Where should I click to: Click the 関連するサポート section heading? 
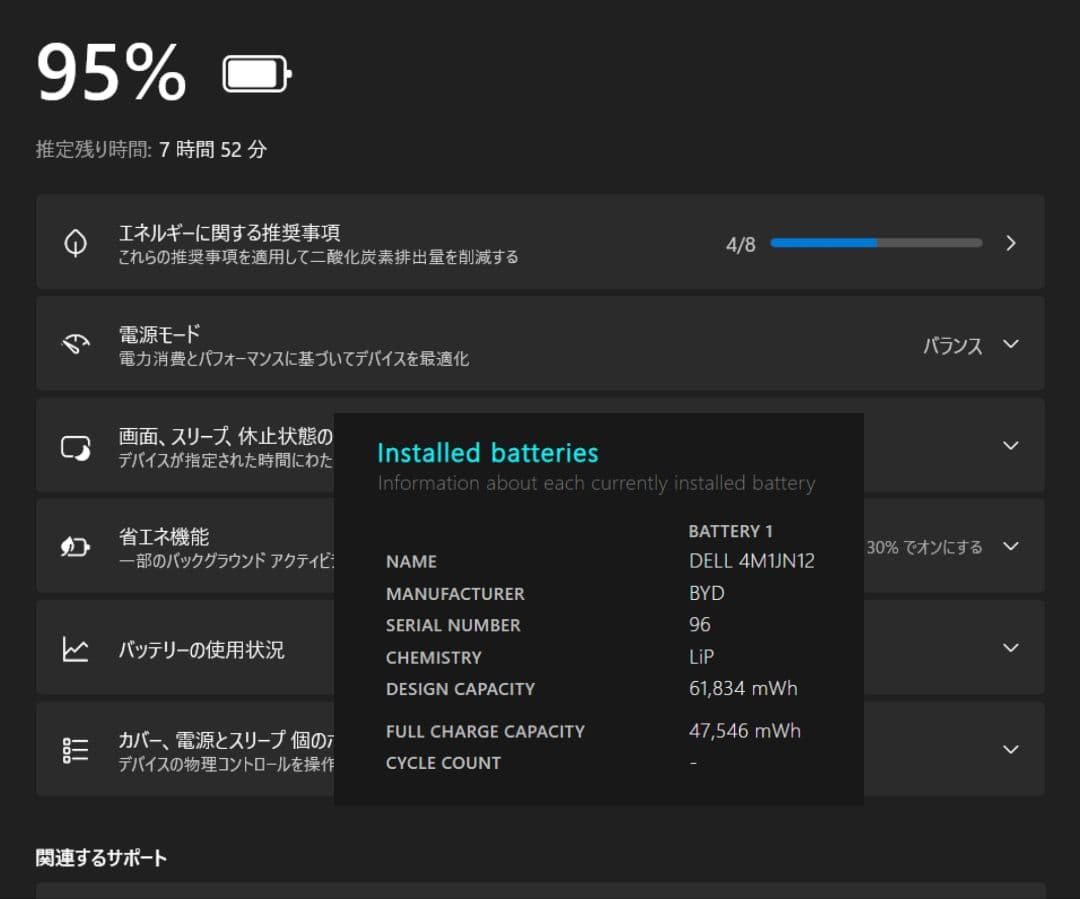pyautogui.click(x=100, y=857)
